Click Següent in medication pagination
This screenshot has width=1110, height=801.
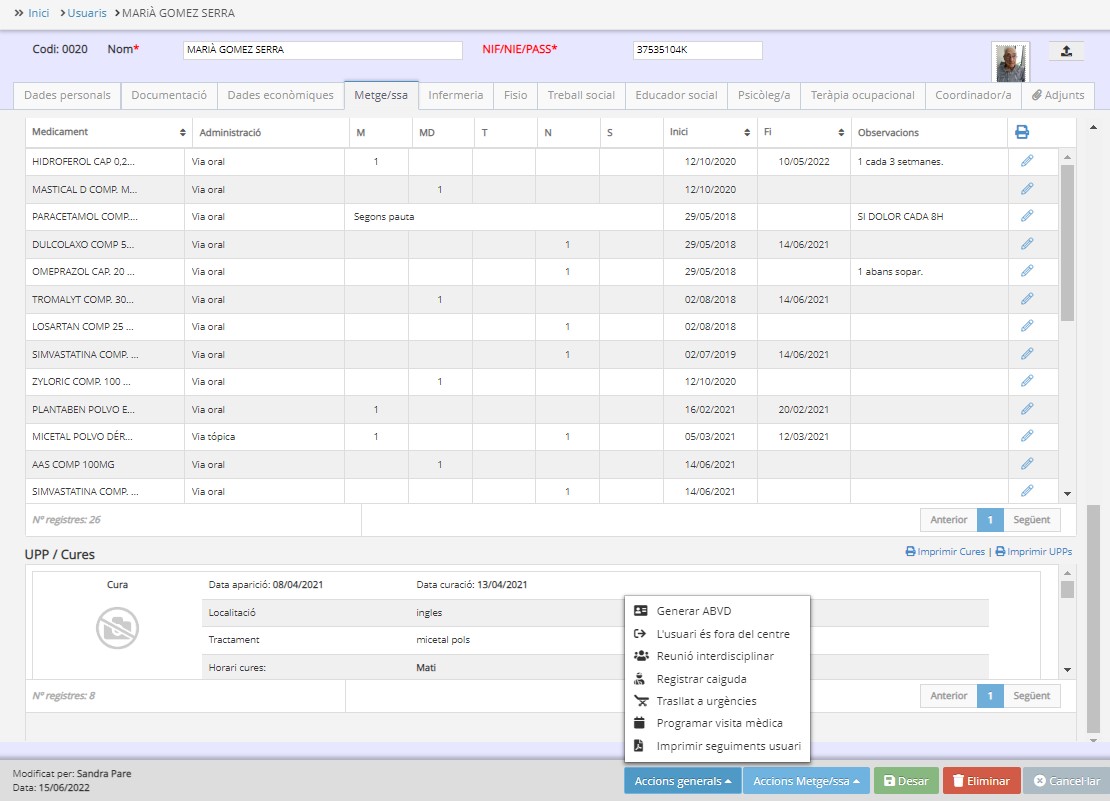click(x=1031, y=519)
